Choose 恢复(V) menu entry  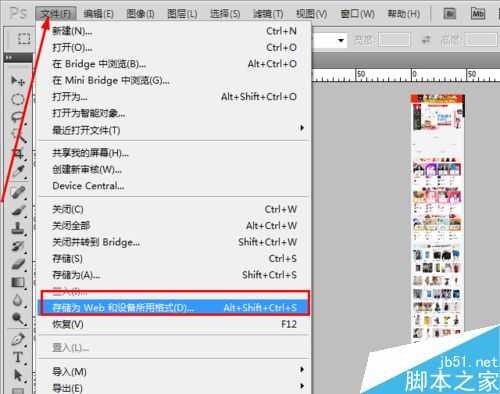click(175, 324)
